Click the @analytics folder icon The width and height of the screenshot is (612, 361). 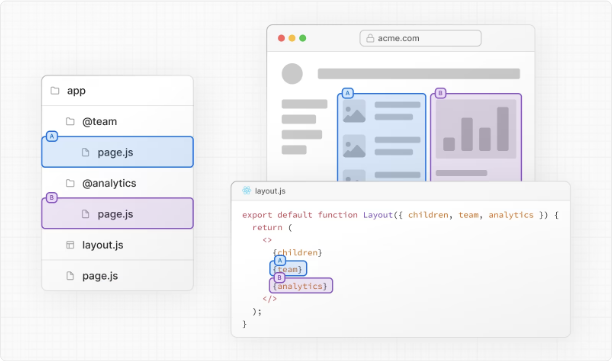70,183
